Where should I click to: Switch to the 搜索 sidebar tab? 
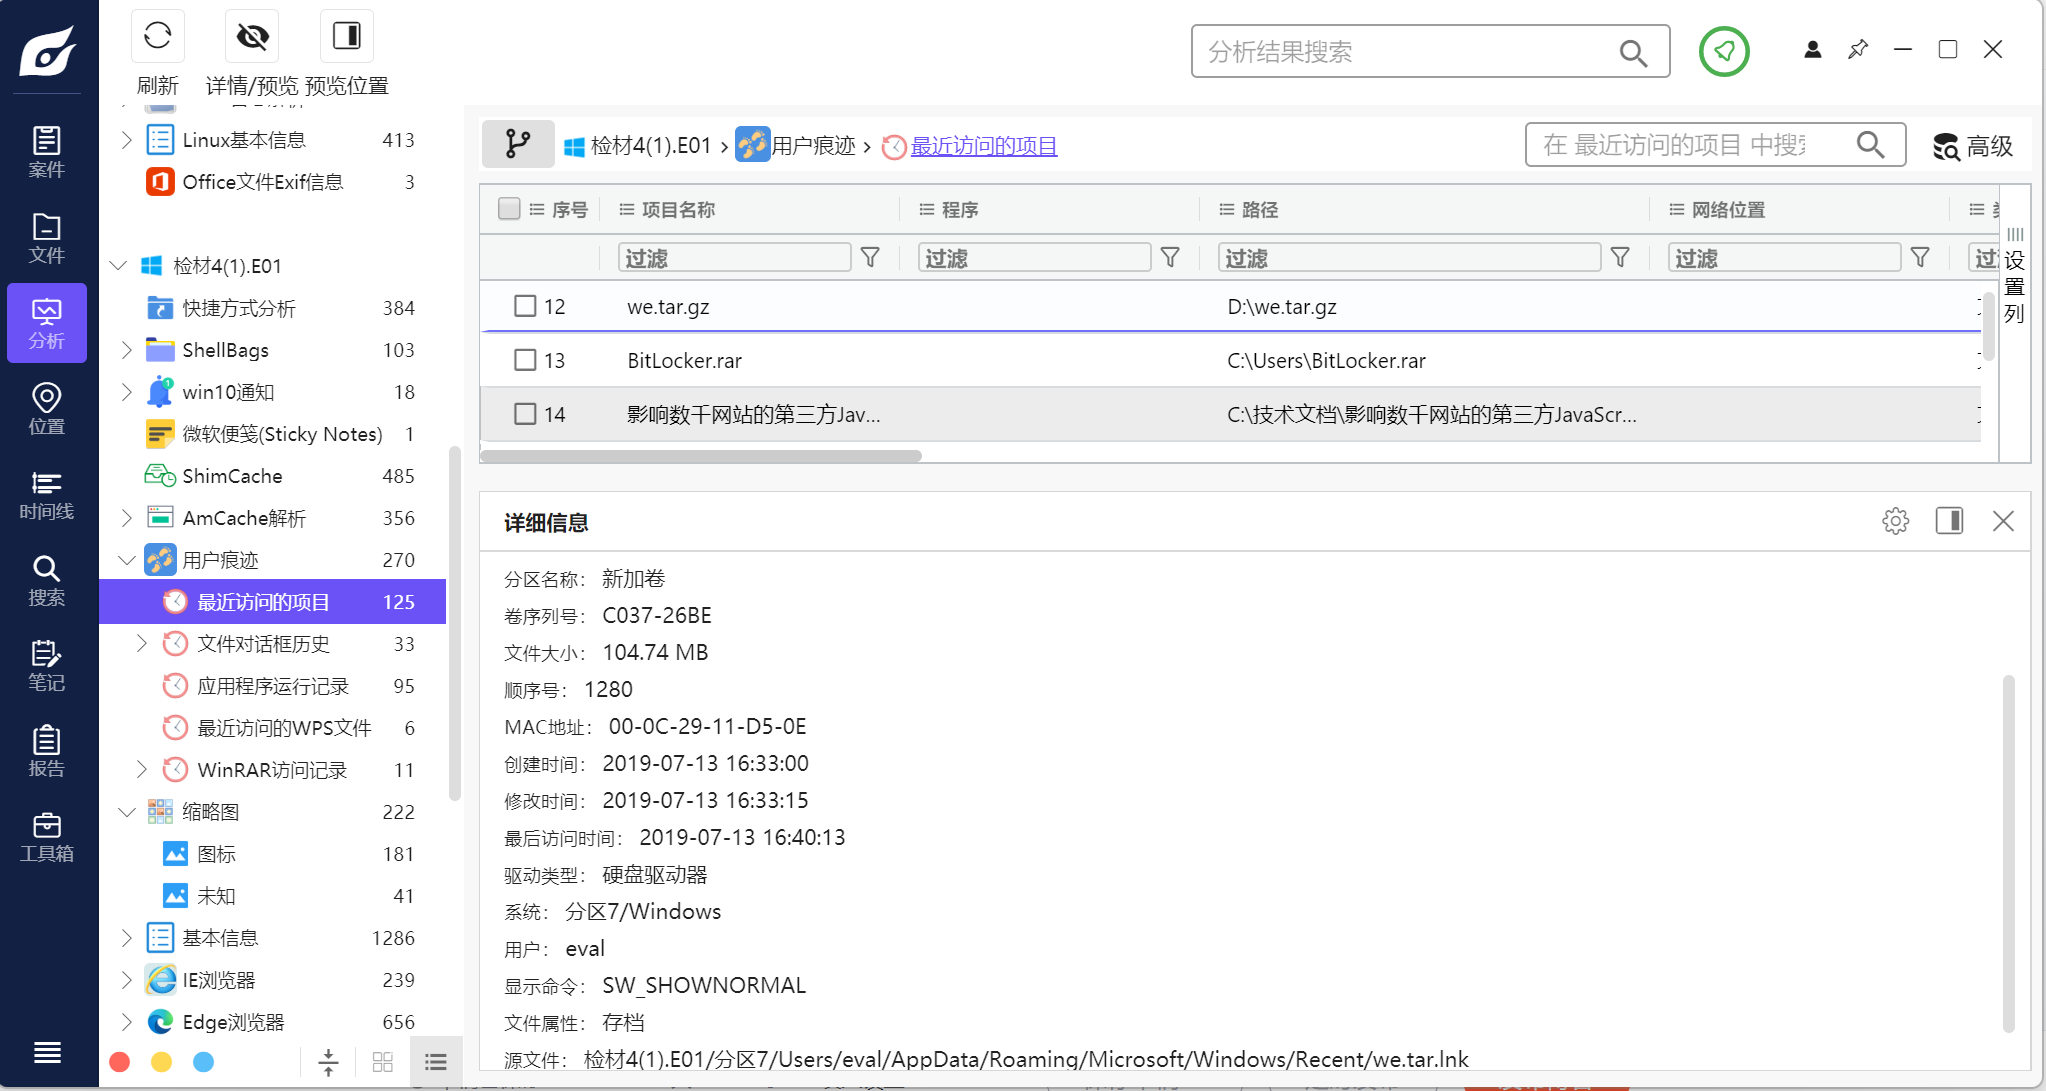point(46,580)
